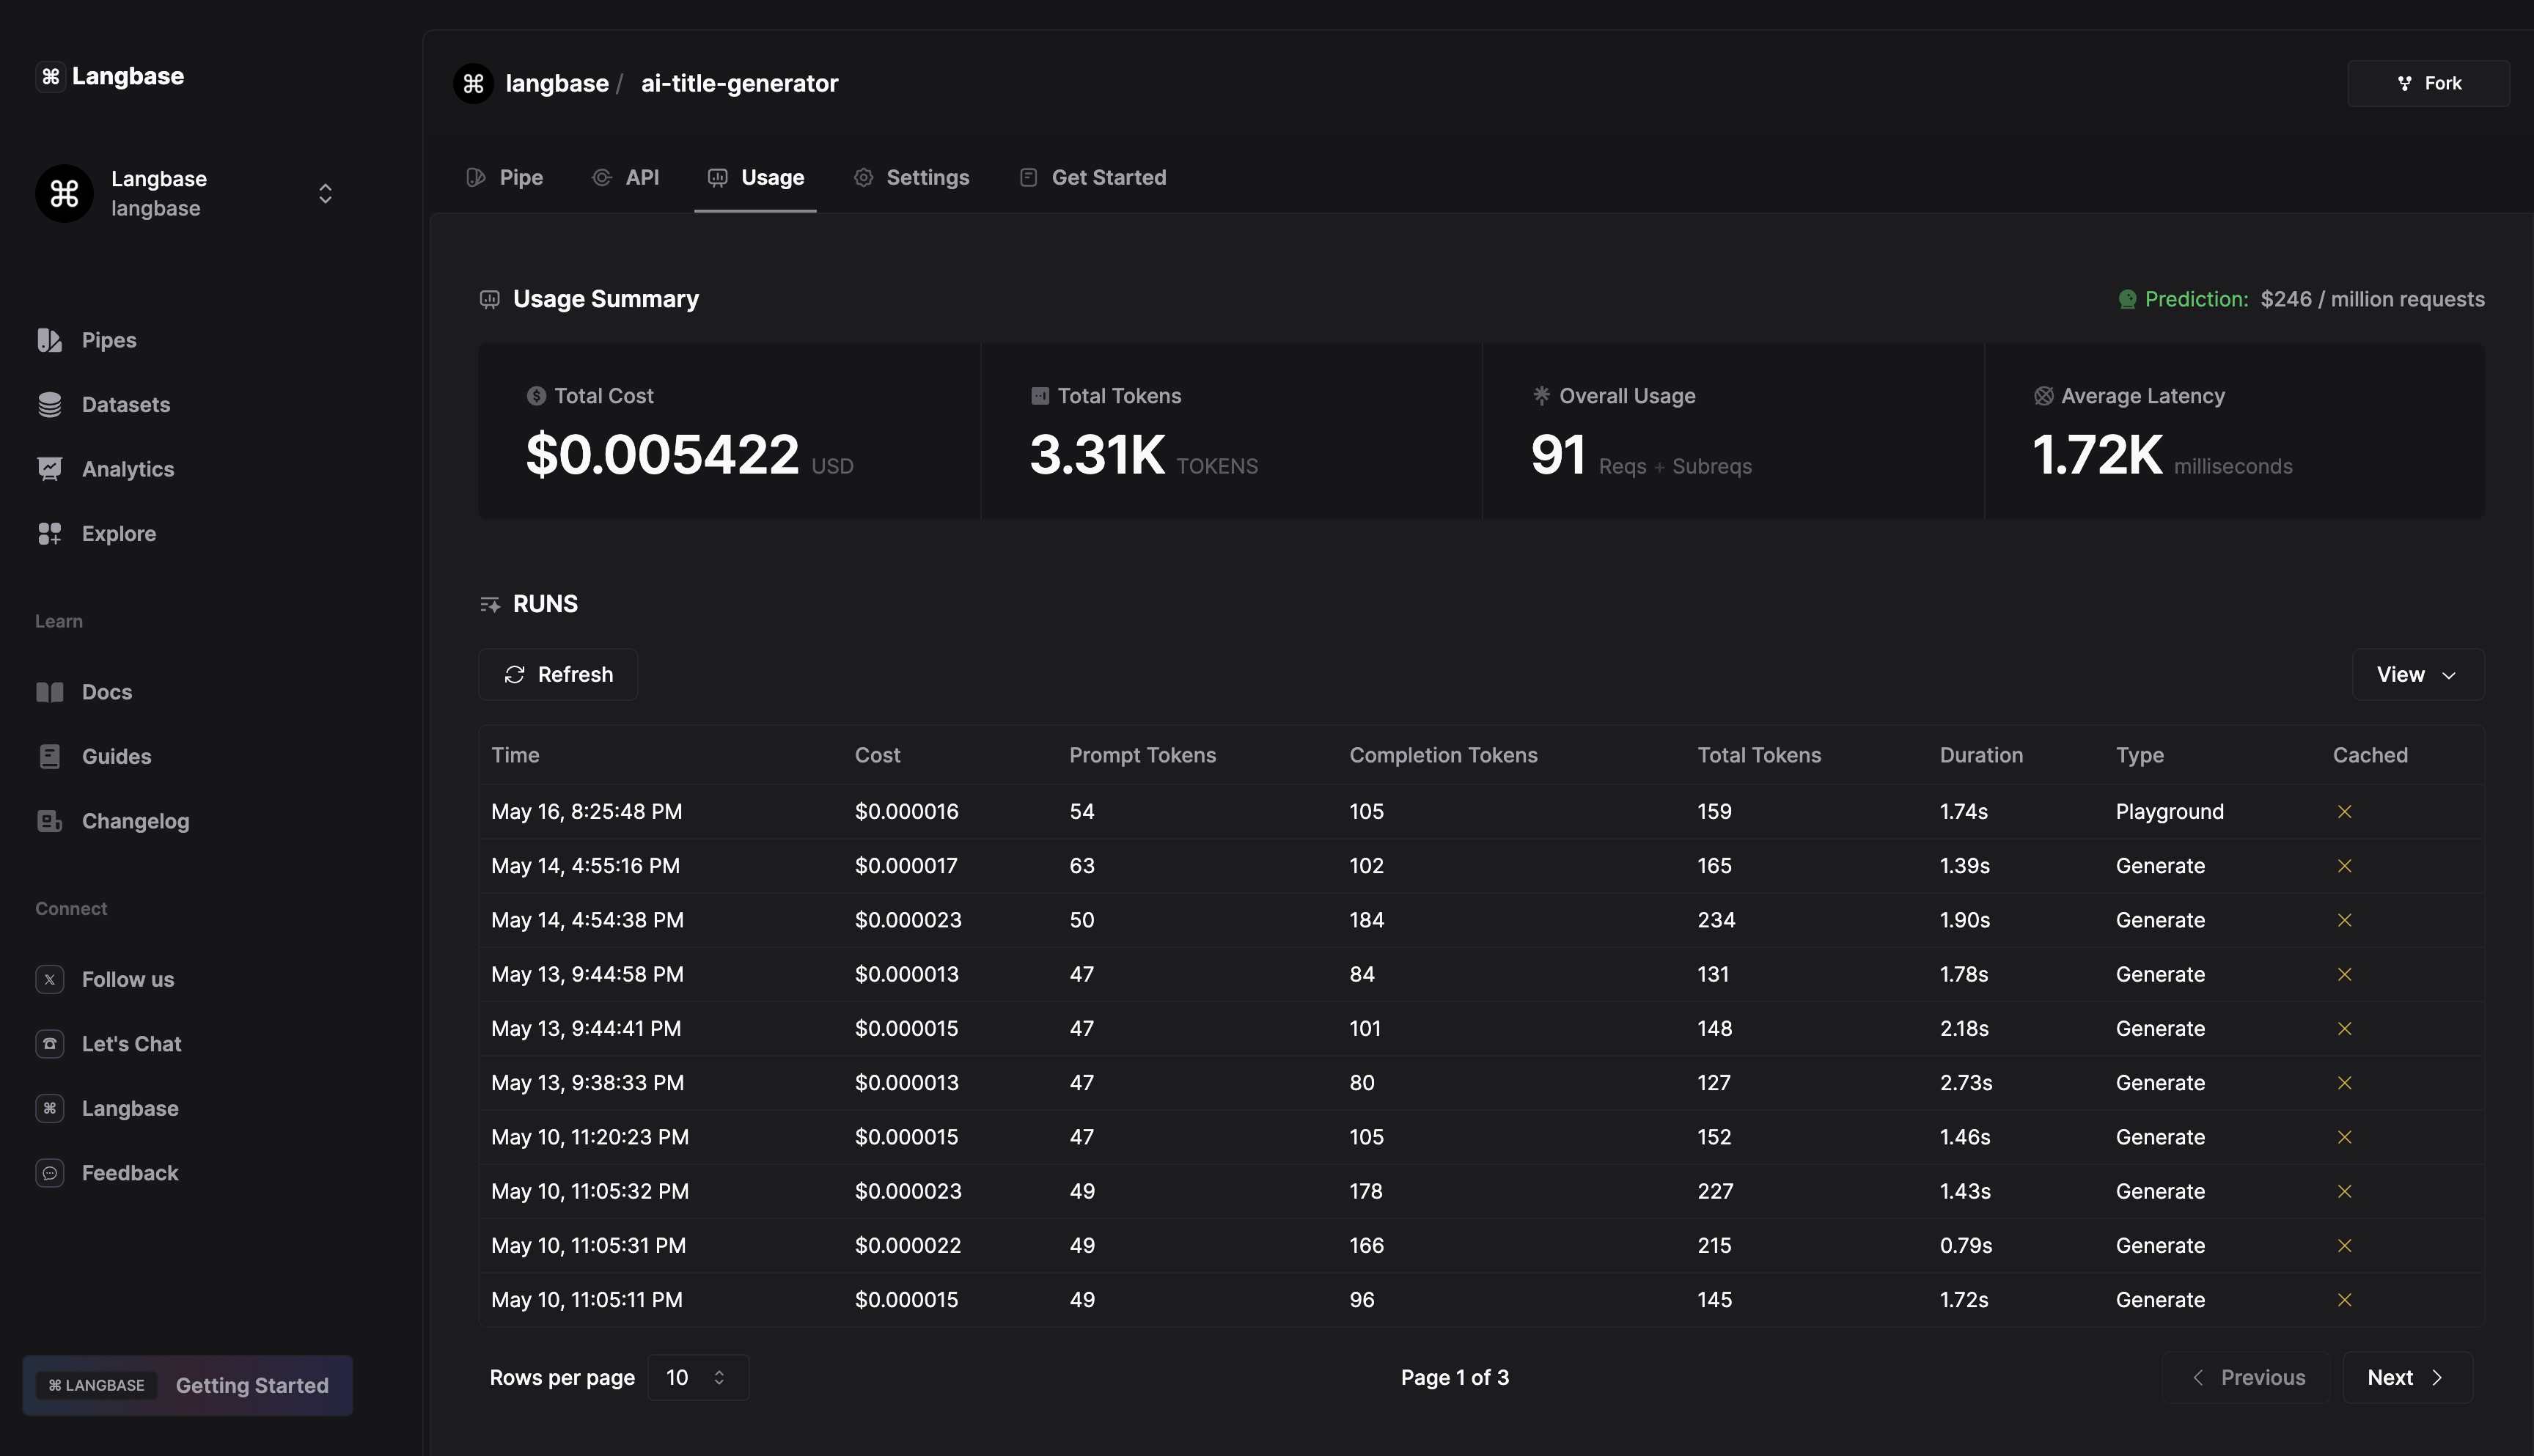Screen dimensions: 2534x1456
Task: Click the Getting Started banner
Action: 188,1386
